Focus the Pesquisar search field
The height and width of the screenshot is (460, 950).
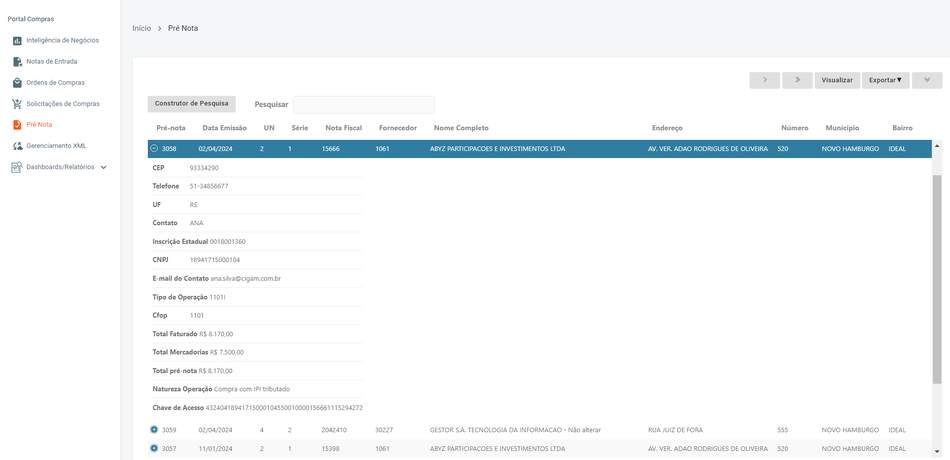(x=364, y=104)
